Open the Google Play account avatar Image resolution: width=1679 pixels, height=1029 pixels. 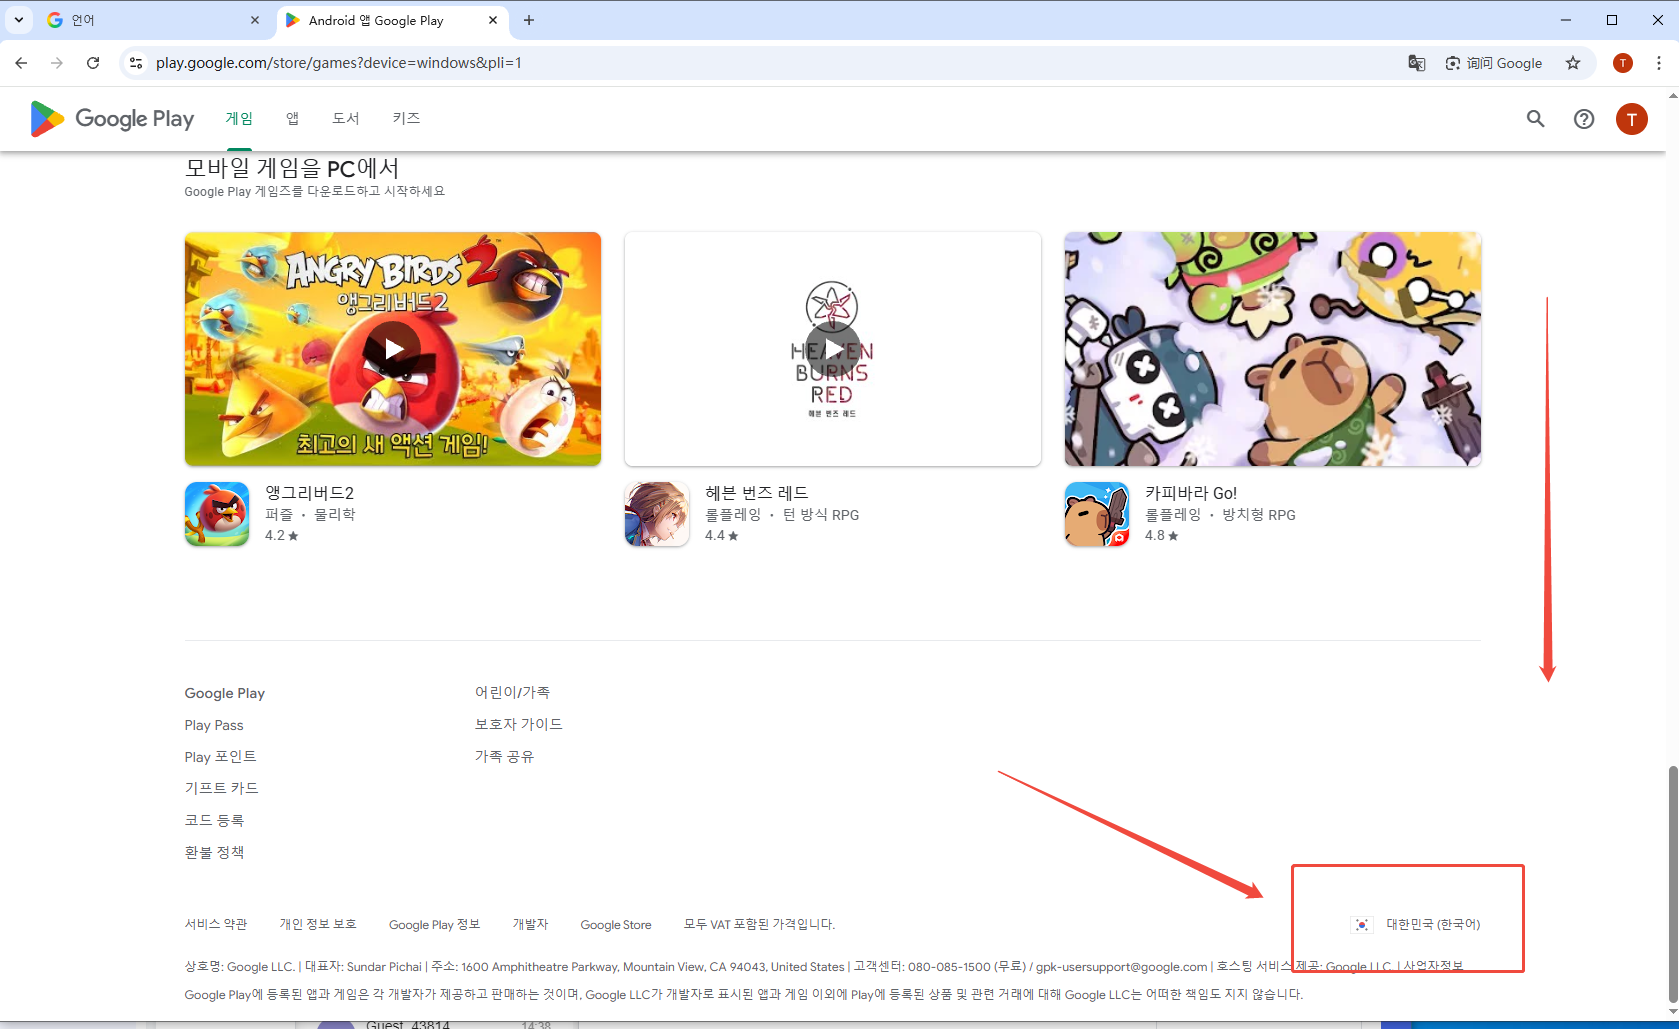(1632, 119)
